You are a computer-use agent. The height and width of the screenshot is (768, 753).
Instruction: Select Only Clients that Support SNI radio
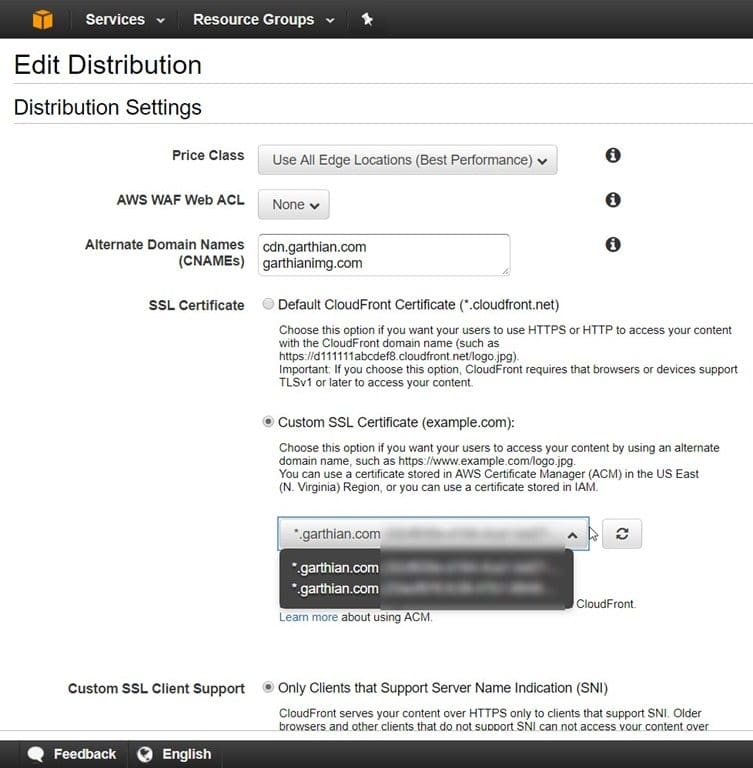268,687
